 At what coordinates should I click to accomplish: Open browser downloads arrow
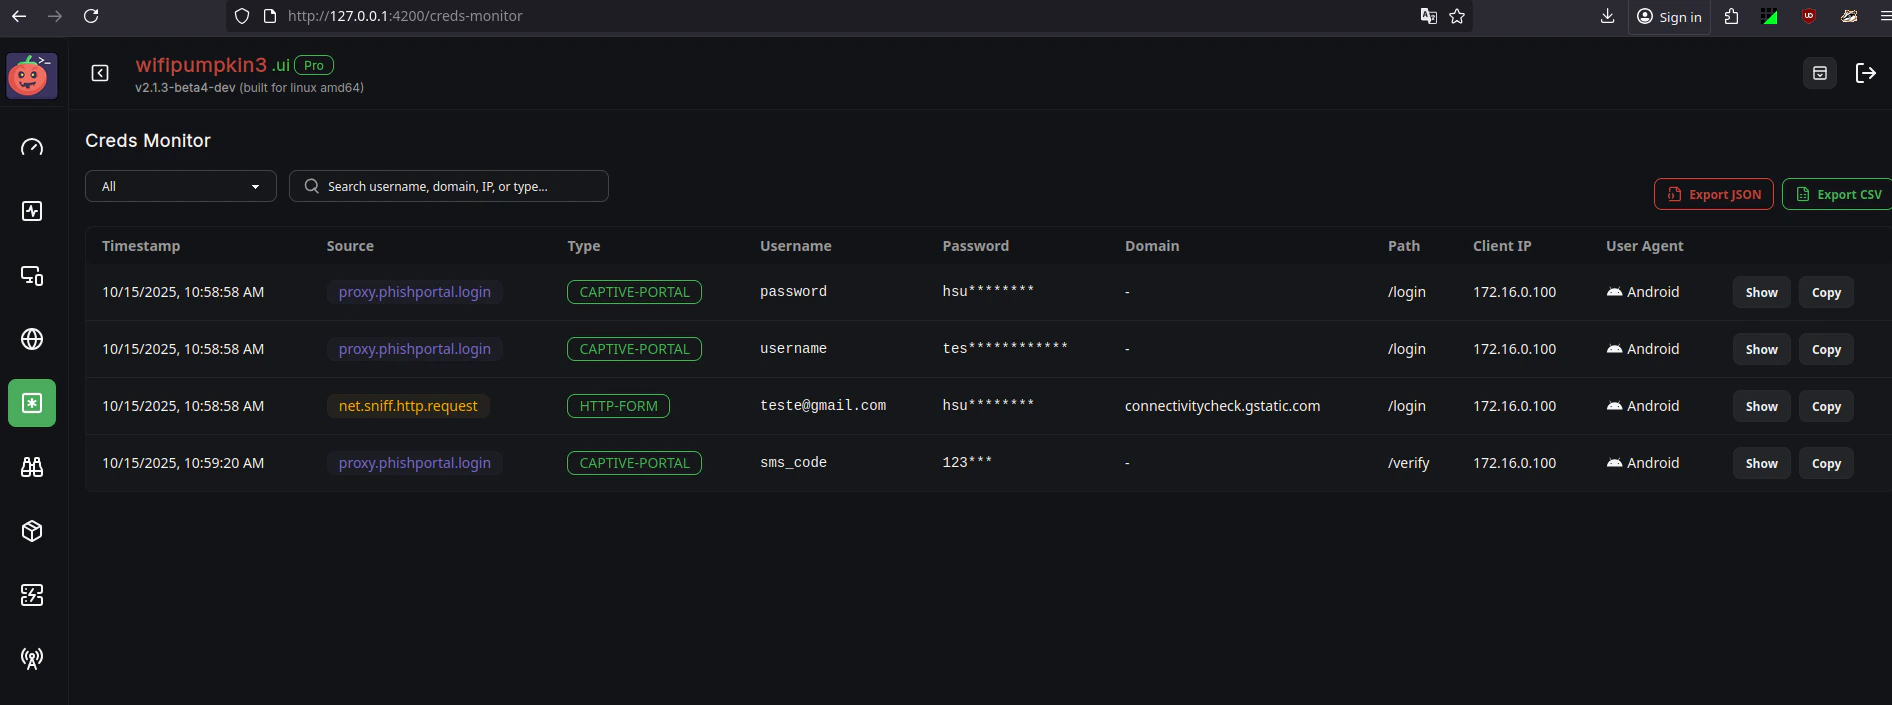click(1608, 16)
